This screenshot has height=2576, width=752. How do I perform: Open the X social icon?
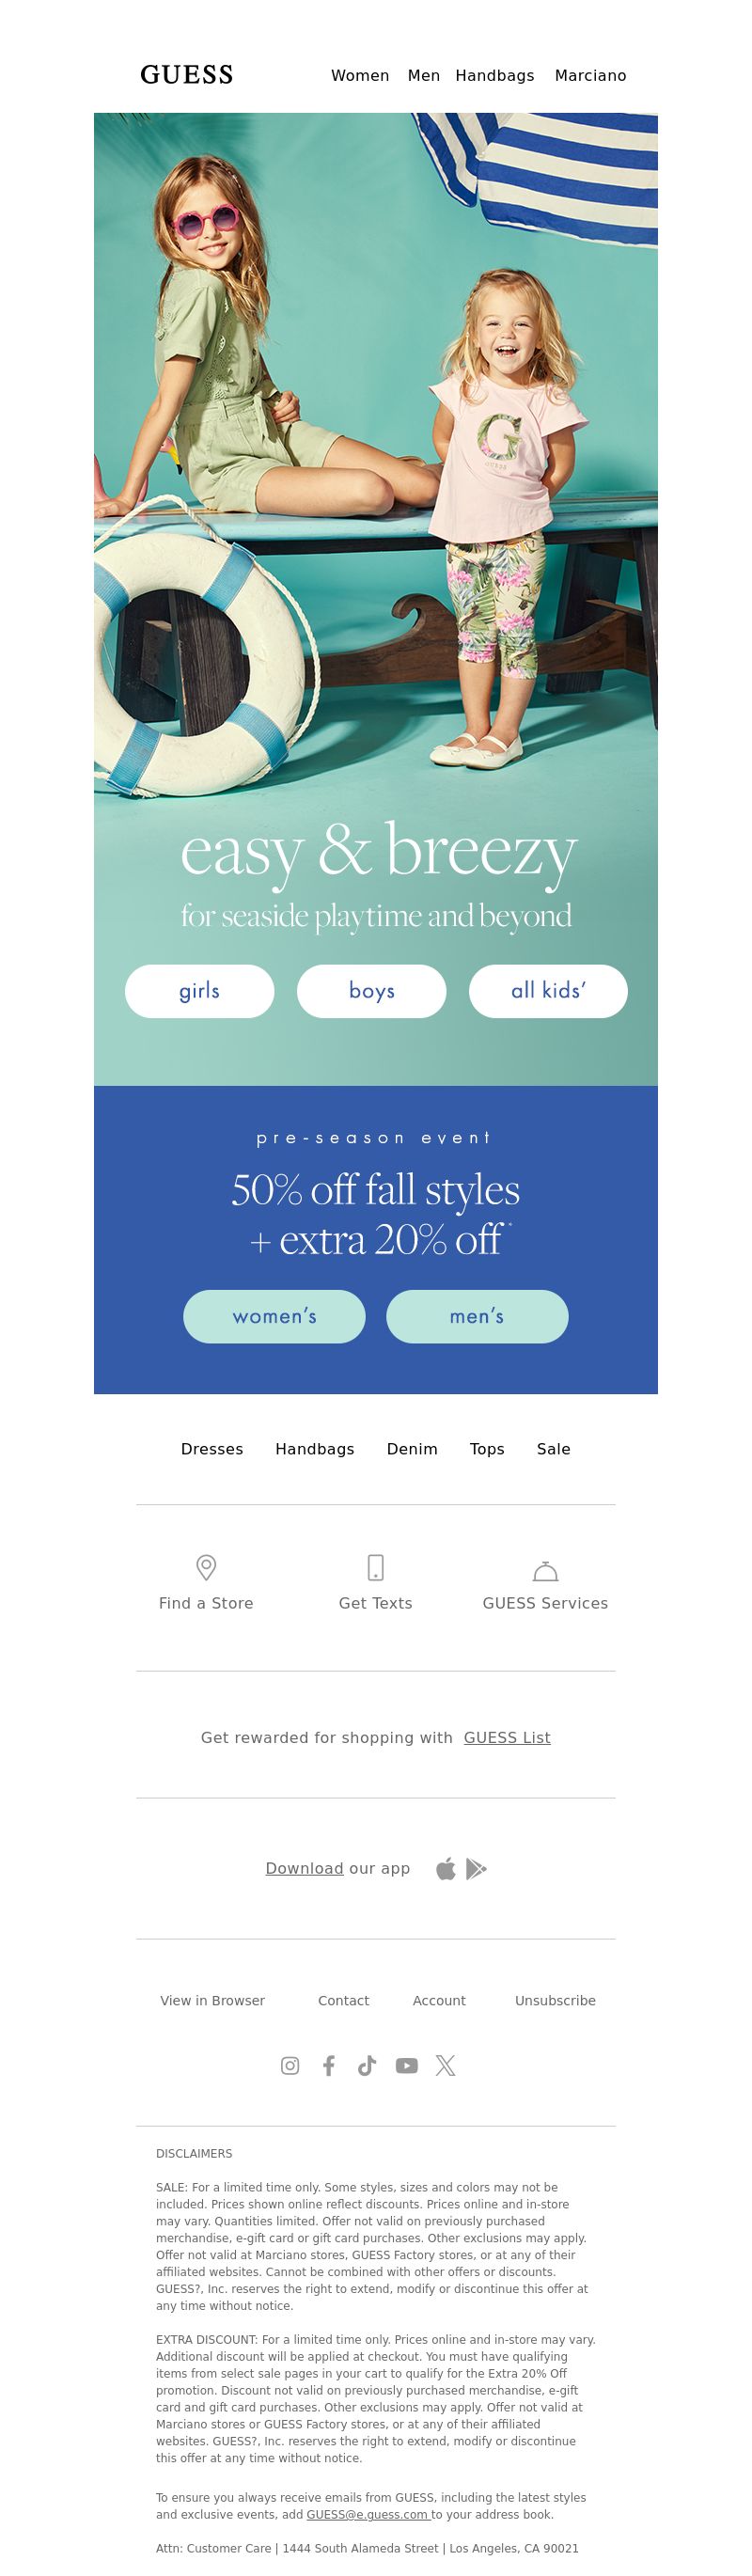pyautogui.click(x=446, y=2065)
